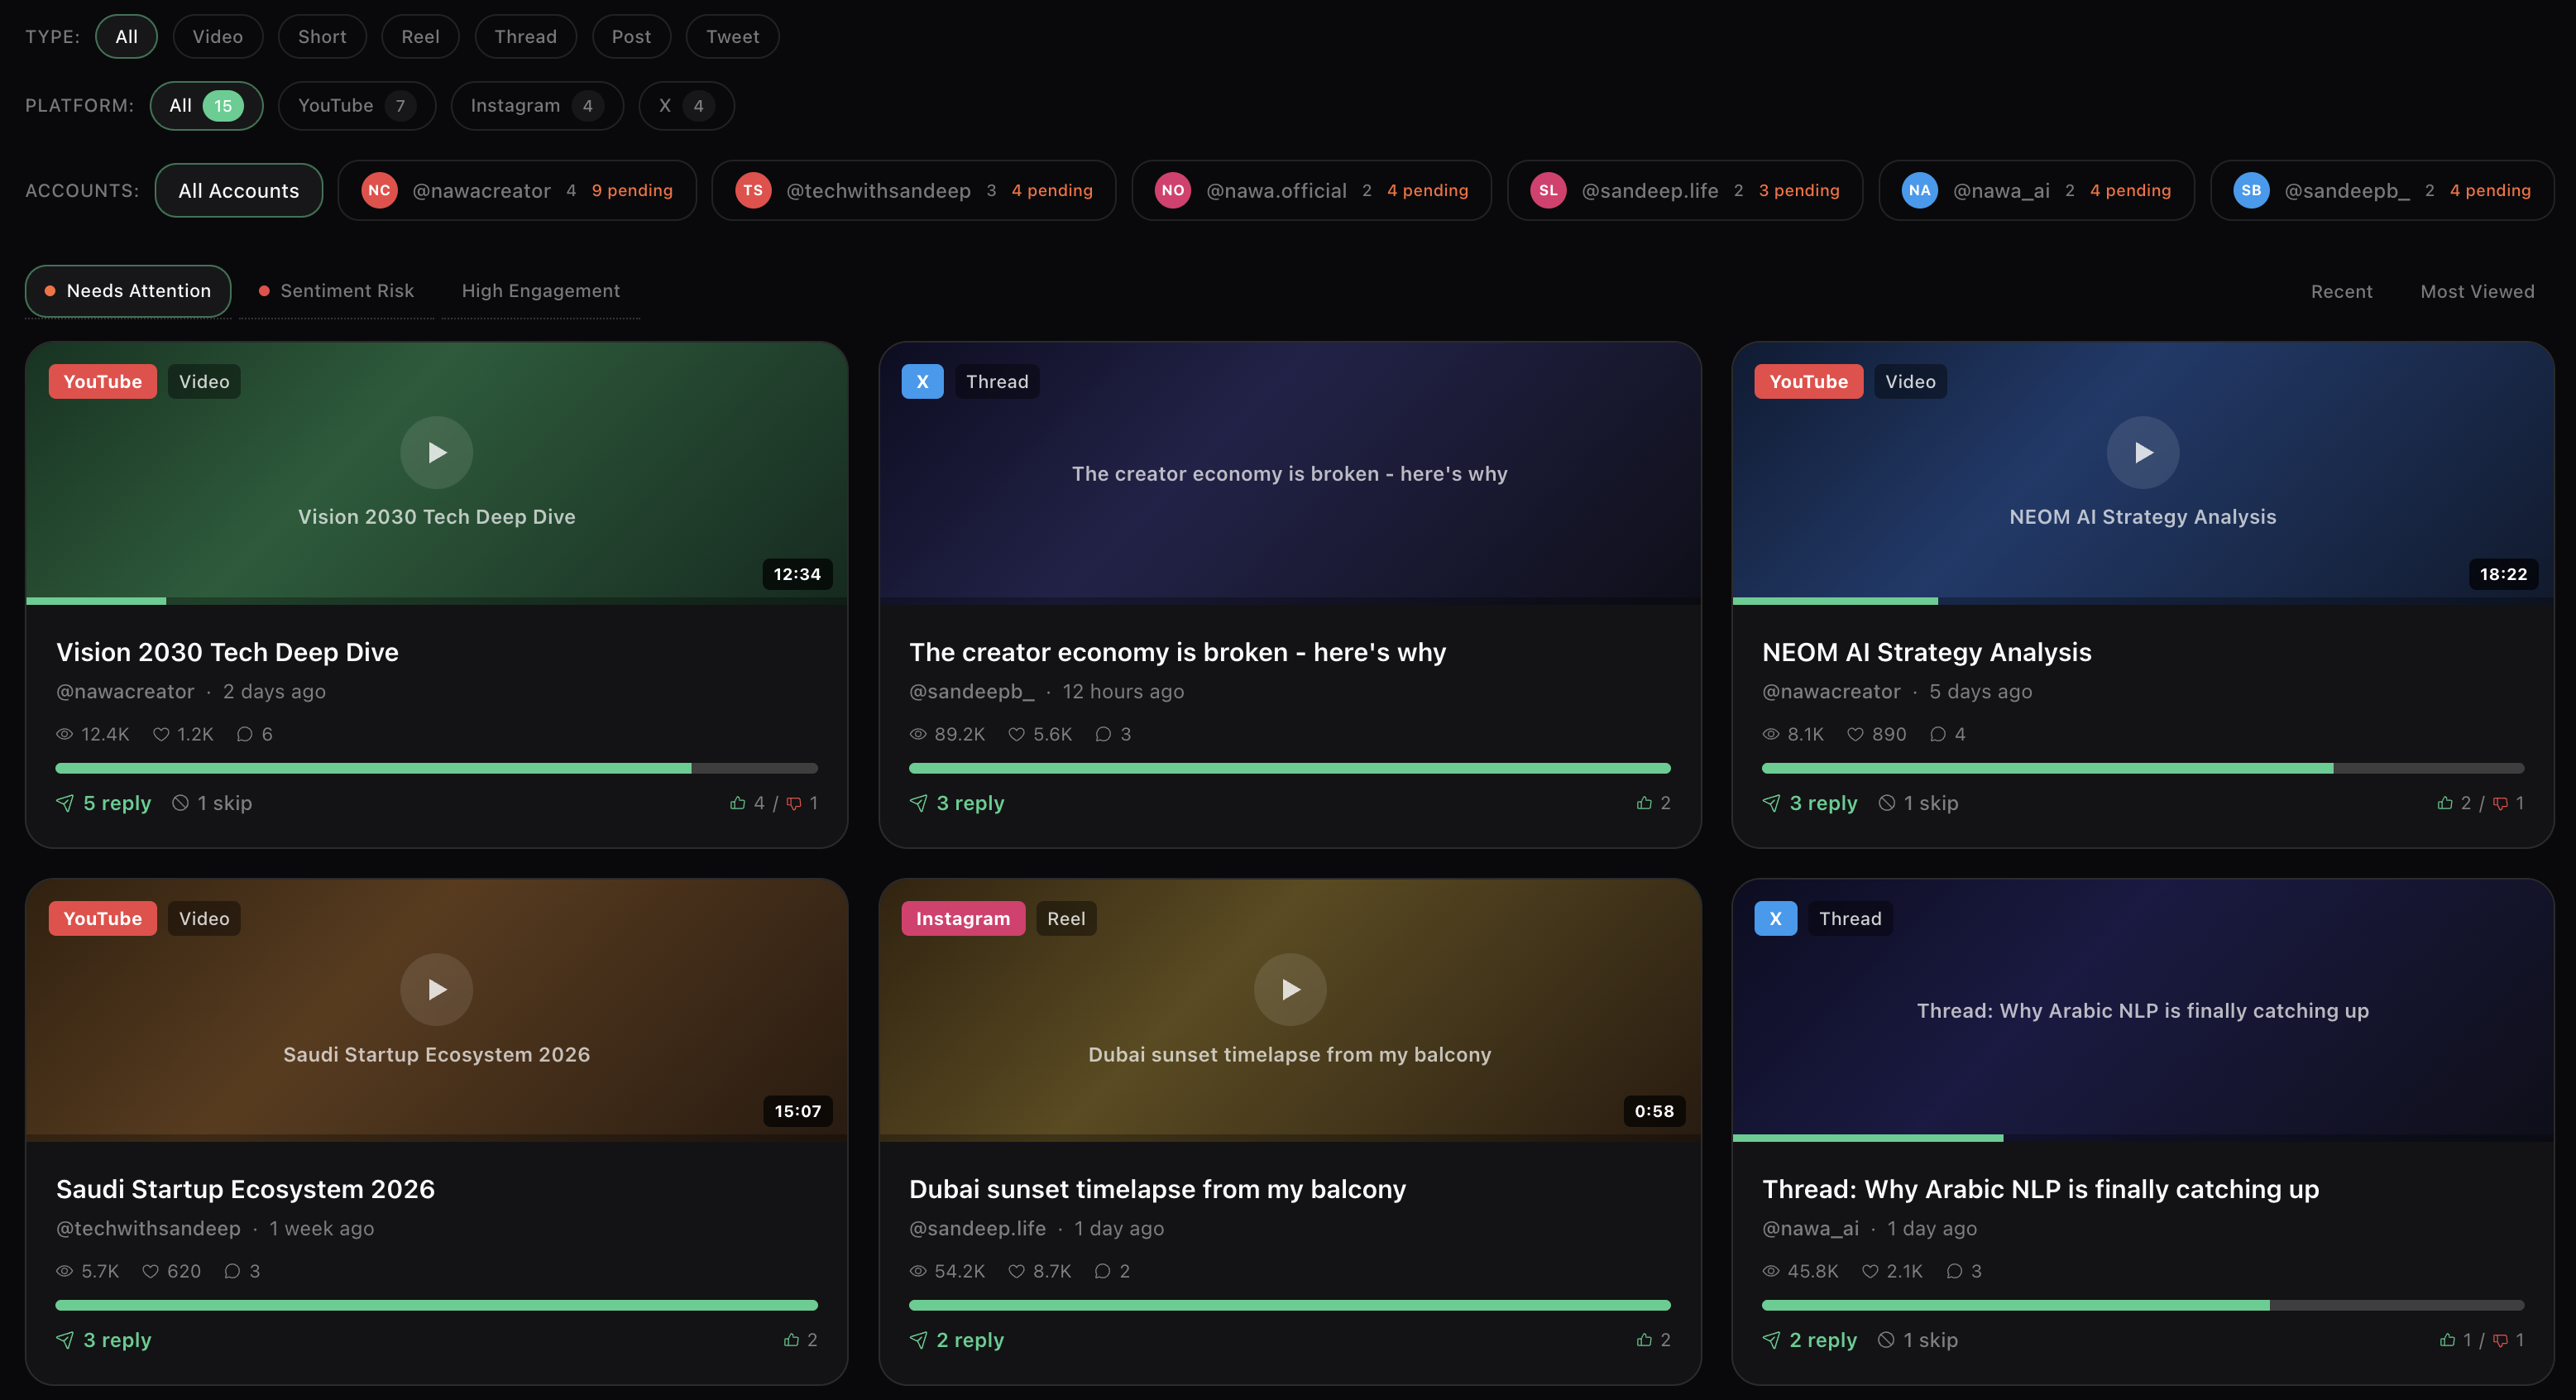Click the X platform badge on creator economy card
The height and width of the screenshot is (1400, 2576).
click(x=922, y=381)
